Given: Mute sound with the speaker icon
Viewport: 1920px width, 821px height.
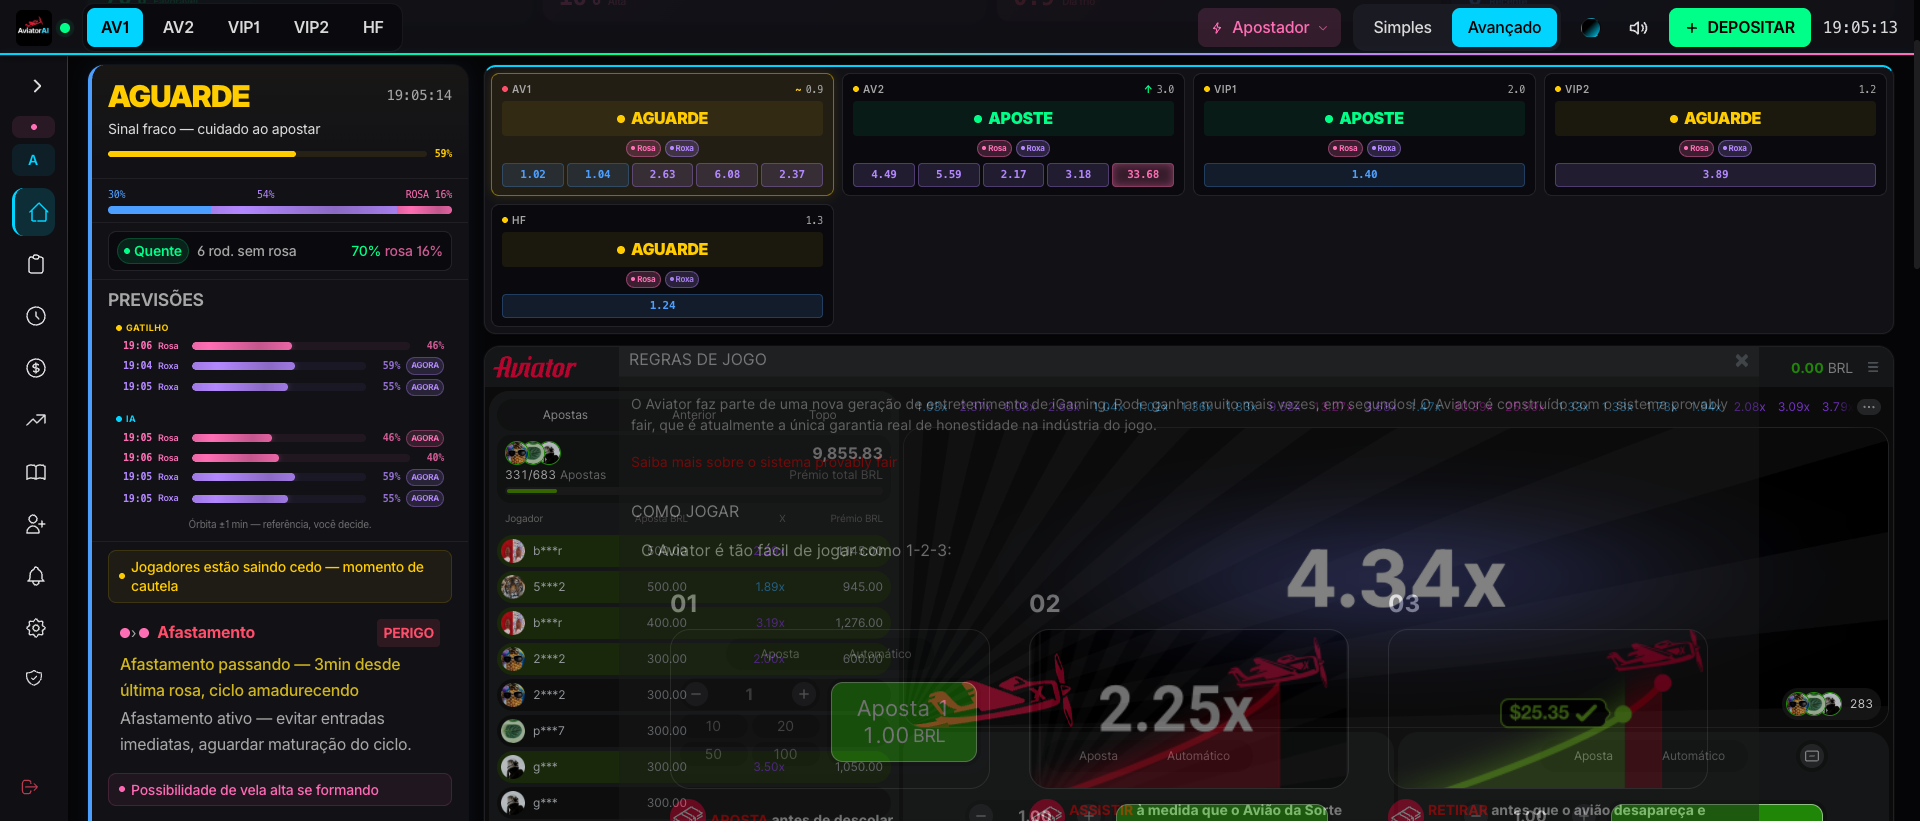Looking at the screenshot, I should point(1638,28).
